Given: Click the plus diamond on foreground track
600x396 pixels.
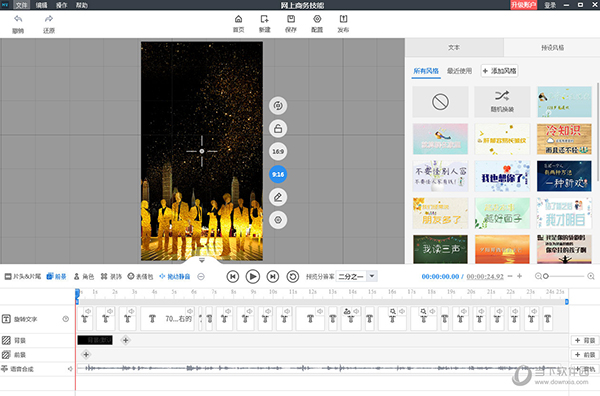Looking at the screenshot, I should point(86,355).
